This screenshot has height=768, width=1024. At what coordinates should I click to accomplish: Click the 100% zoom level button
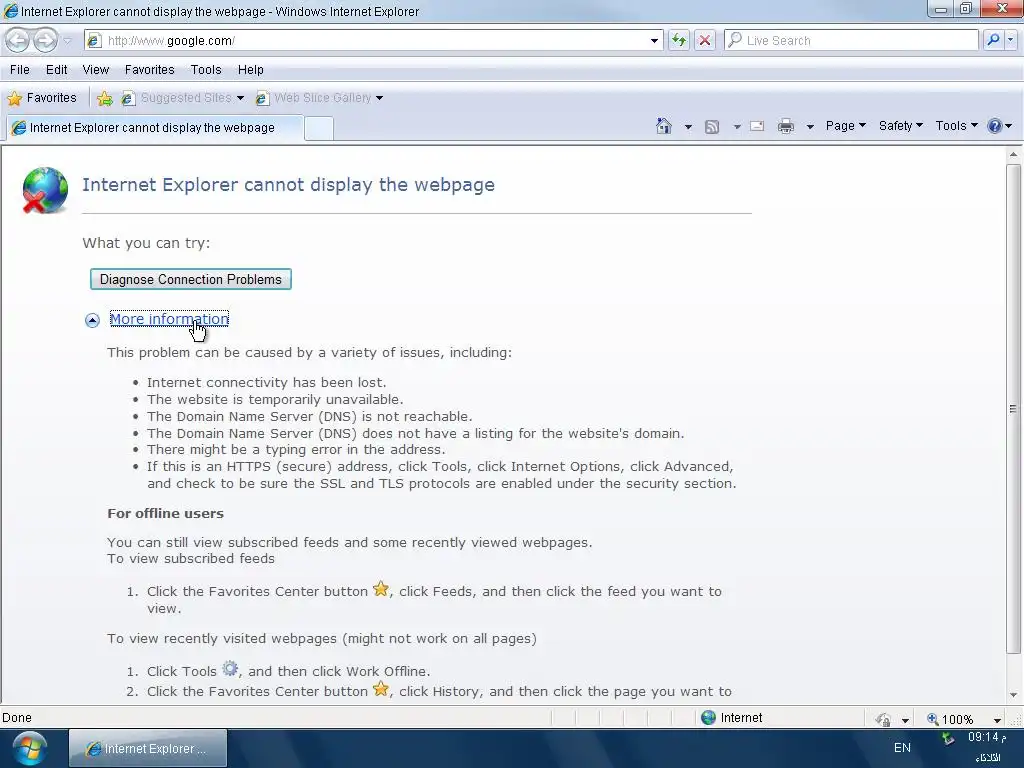pos(951,719)
